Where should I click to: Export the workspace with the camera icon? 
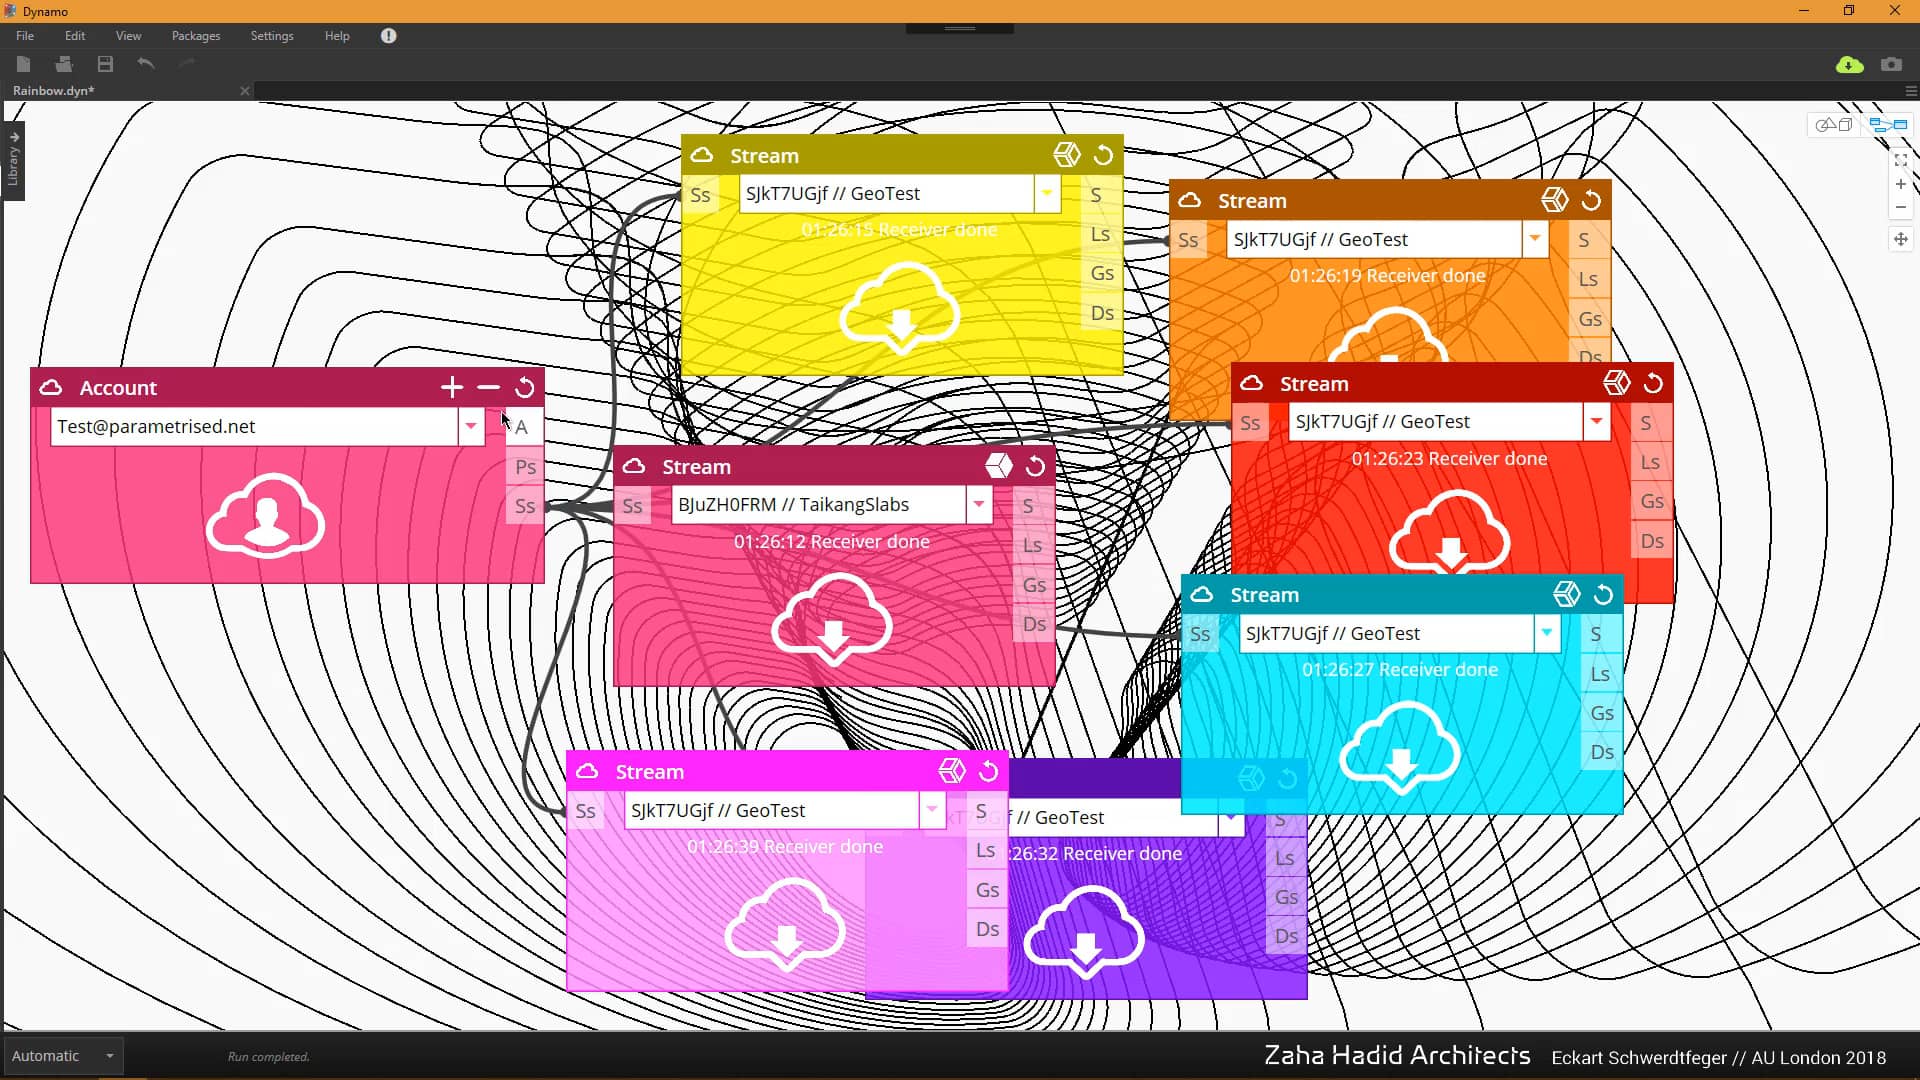pyautogui.click(x=1891, y=64)
